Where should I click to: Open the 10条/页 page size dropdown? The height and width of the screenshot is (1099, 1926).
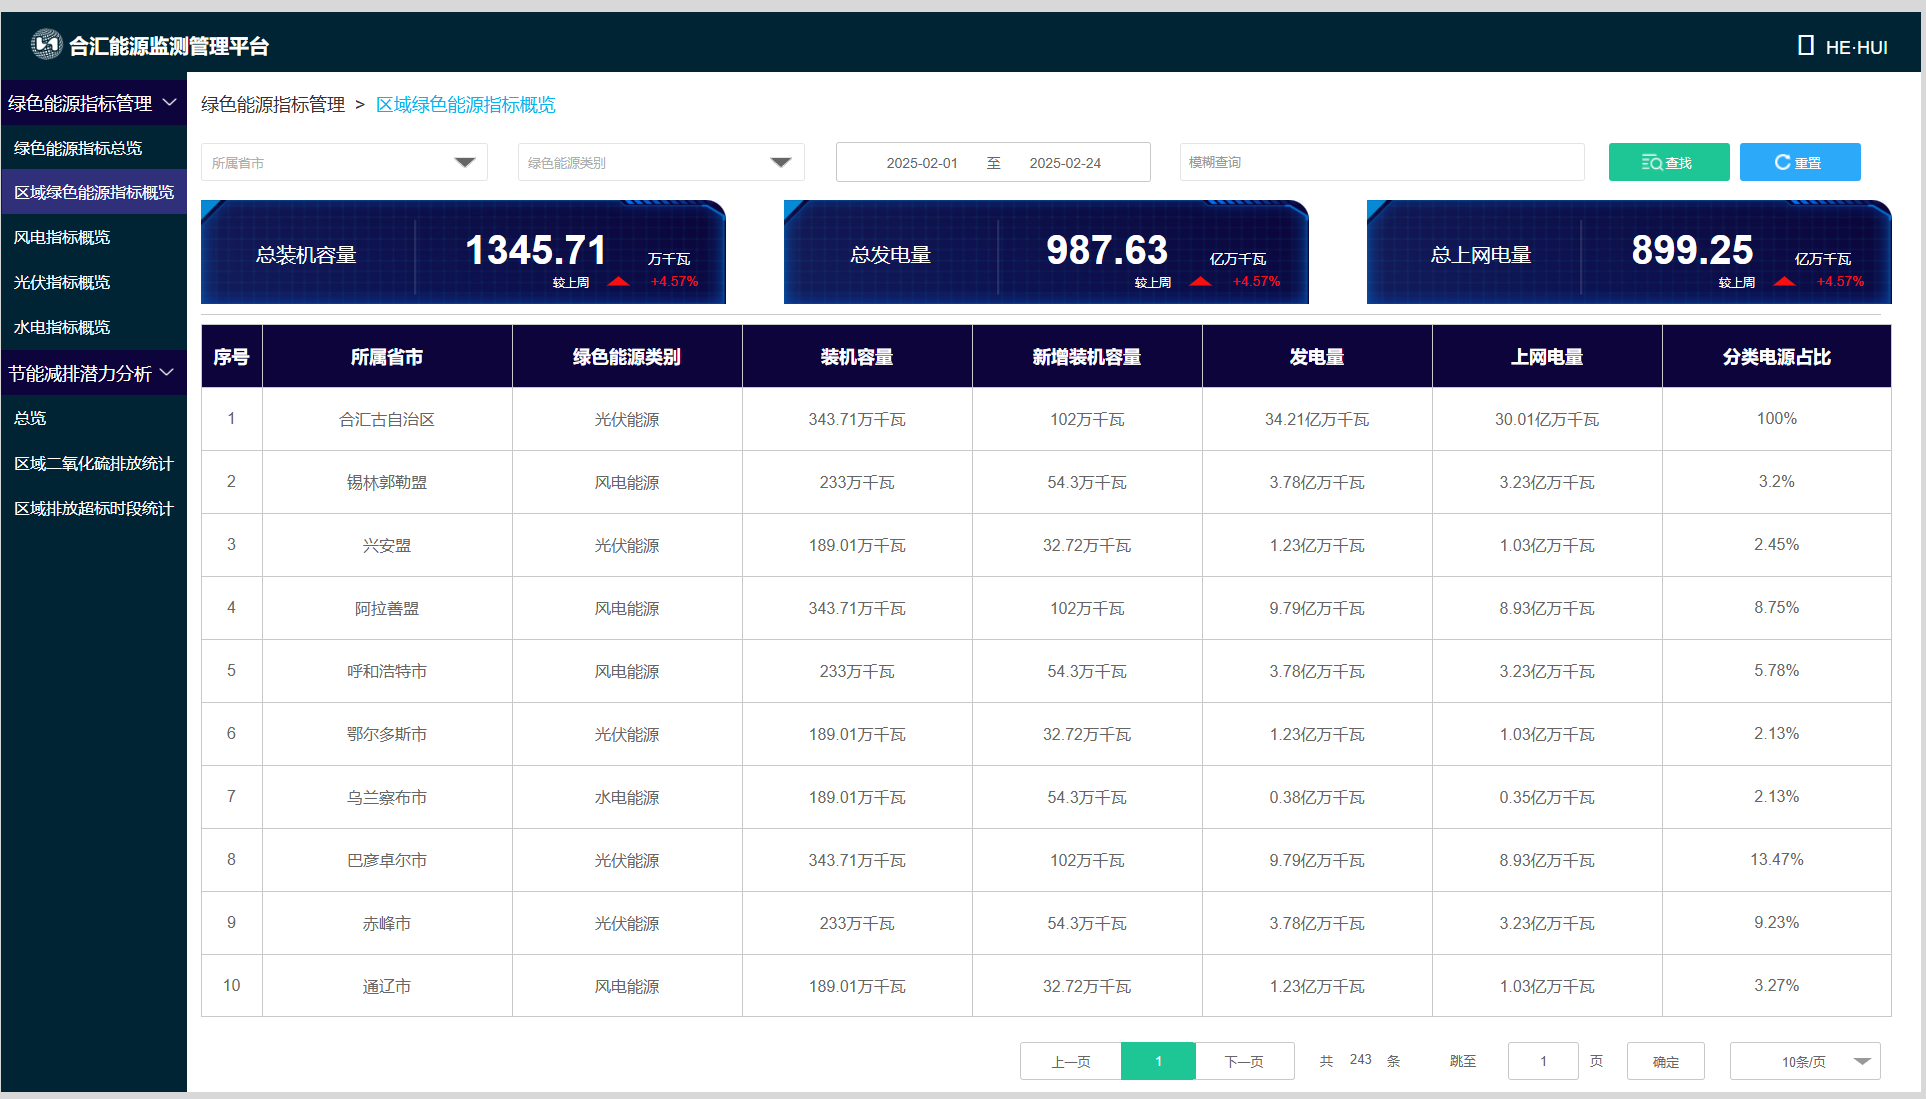pos(1861,1062)
